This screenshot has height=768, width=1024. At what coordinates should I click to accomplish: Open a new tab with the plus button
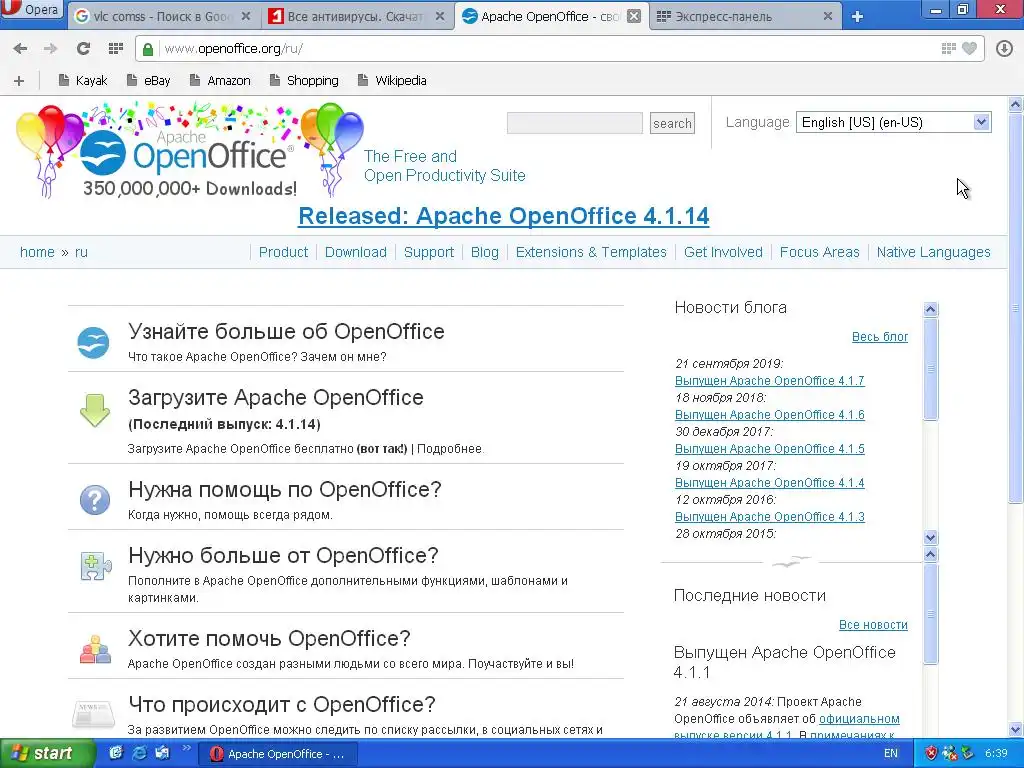pos(857,16)
